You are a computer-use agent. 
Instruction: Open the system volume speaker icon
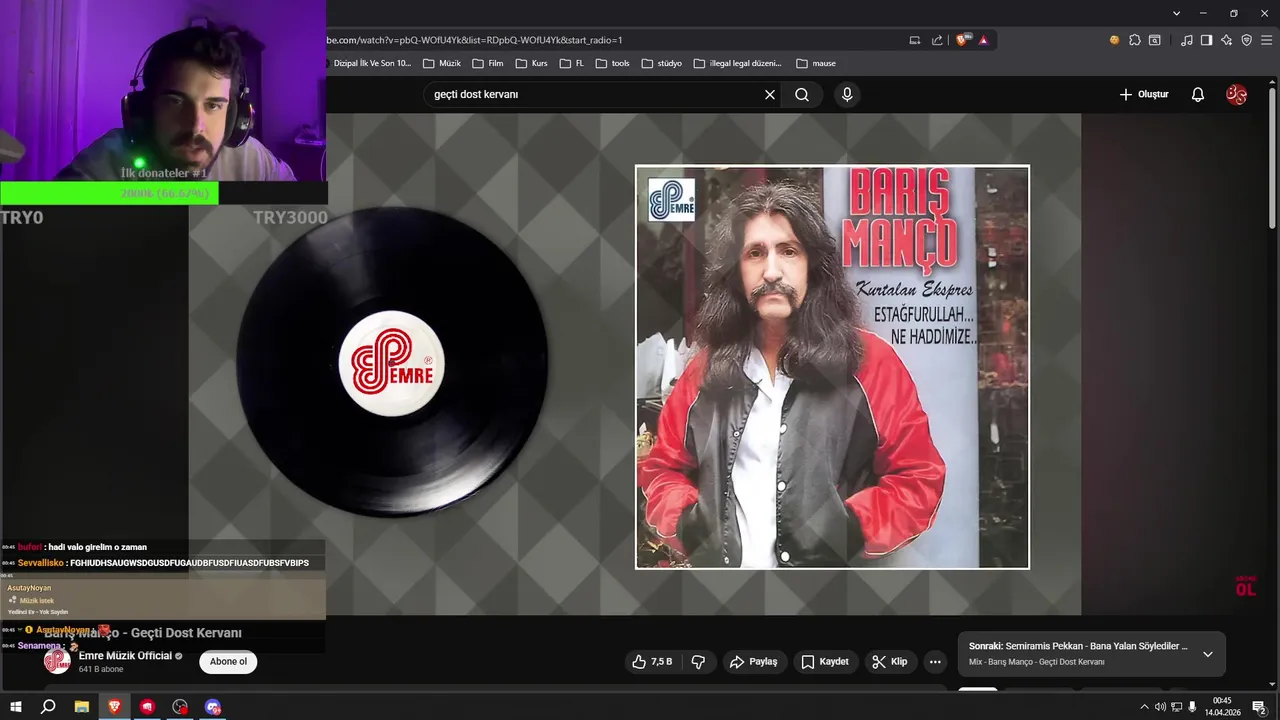click(x=1160, y=707)
